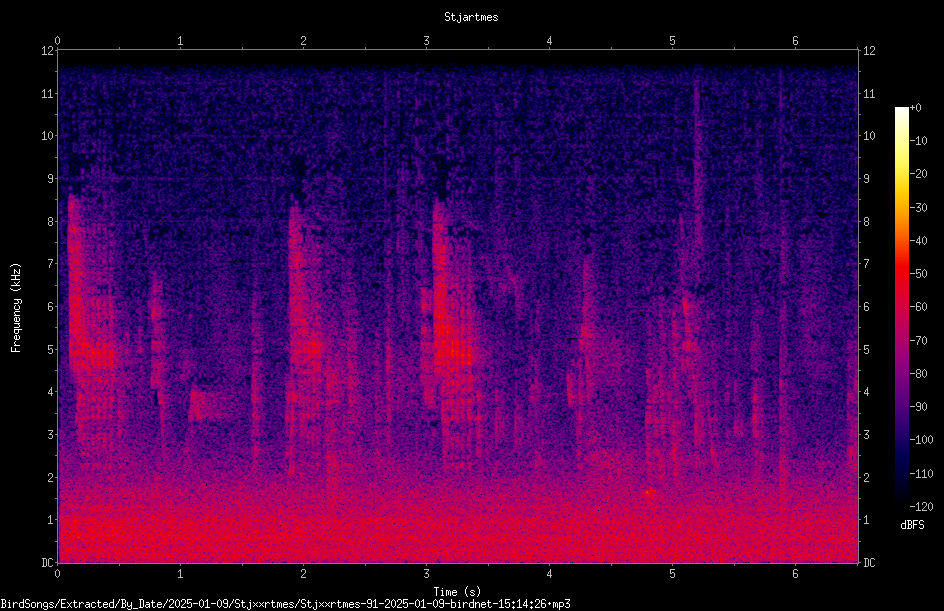Click the 5 second mark on top axis
Image resolution: width=944 pixels, height=611 pixels.
tap(672, 41)
